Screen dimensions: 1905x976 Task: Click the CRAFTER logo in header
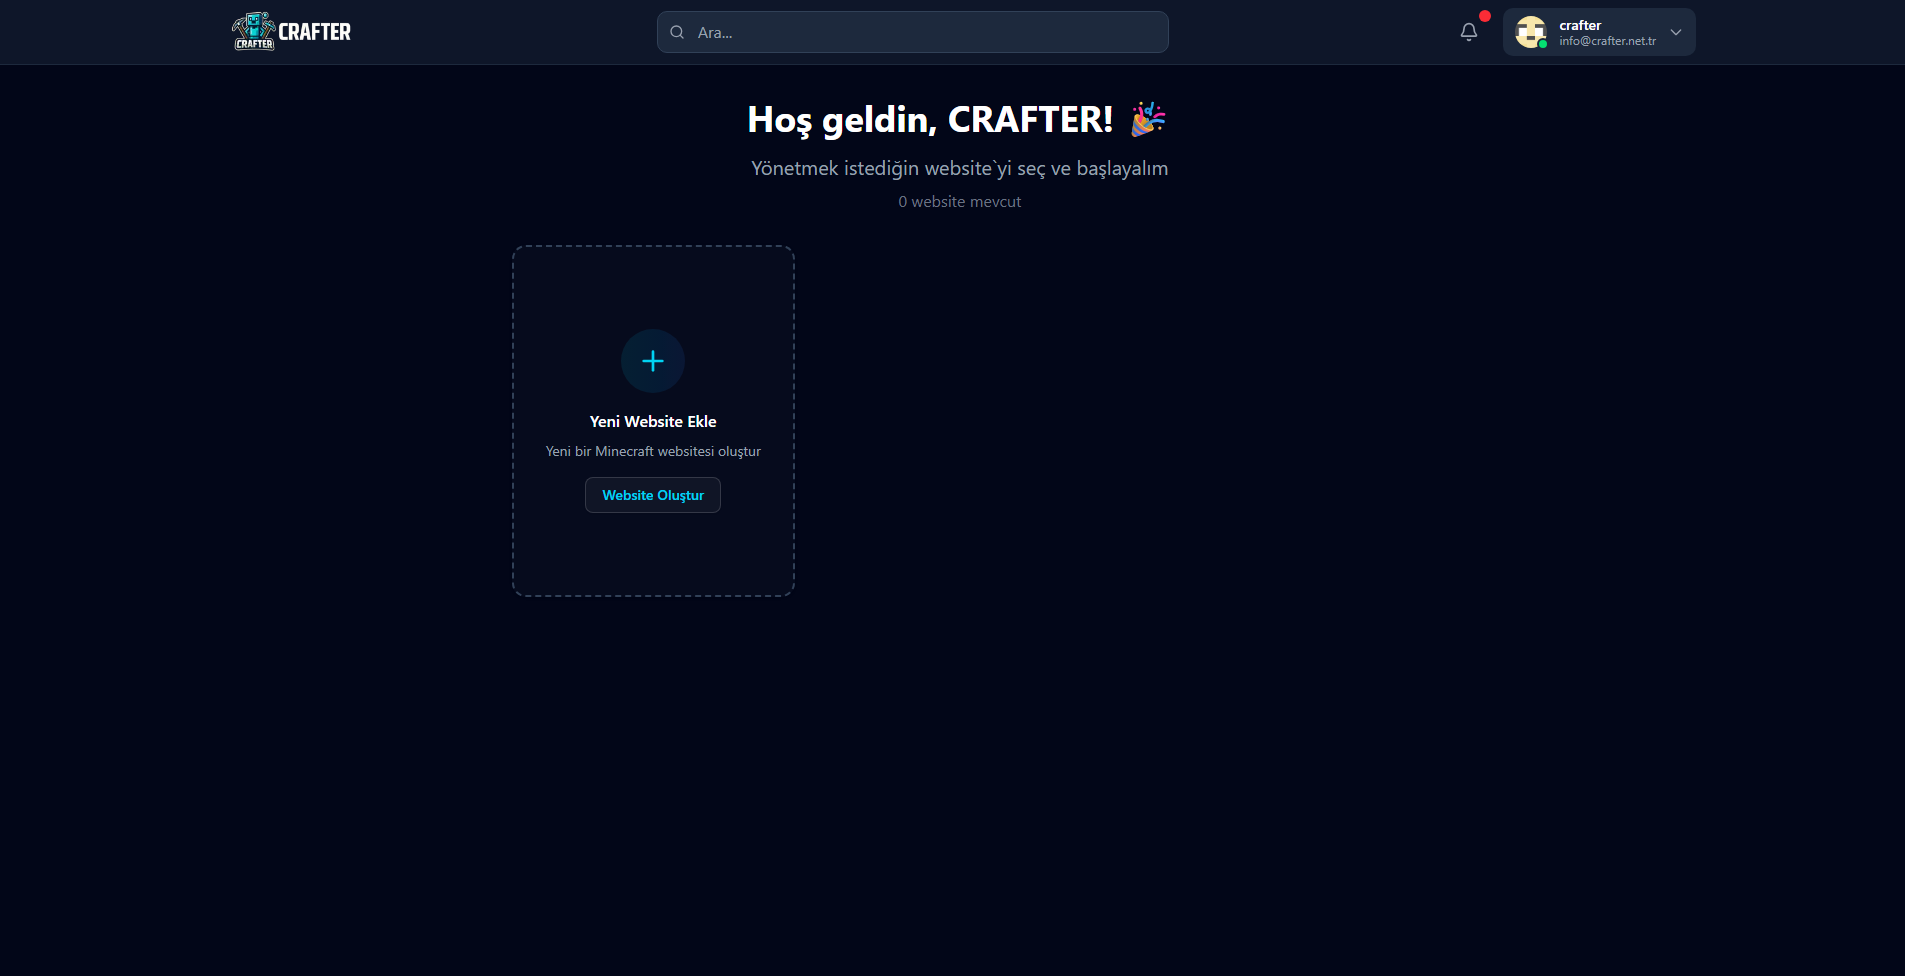[x=291, y=31]
